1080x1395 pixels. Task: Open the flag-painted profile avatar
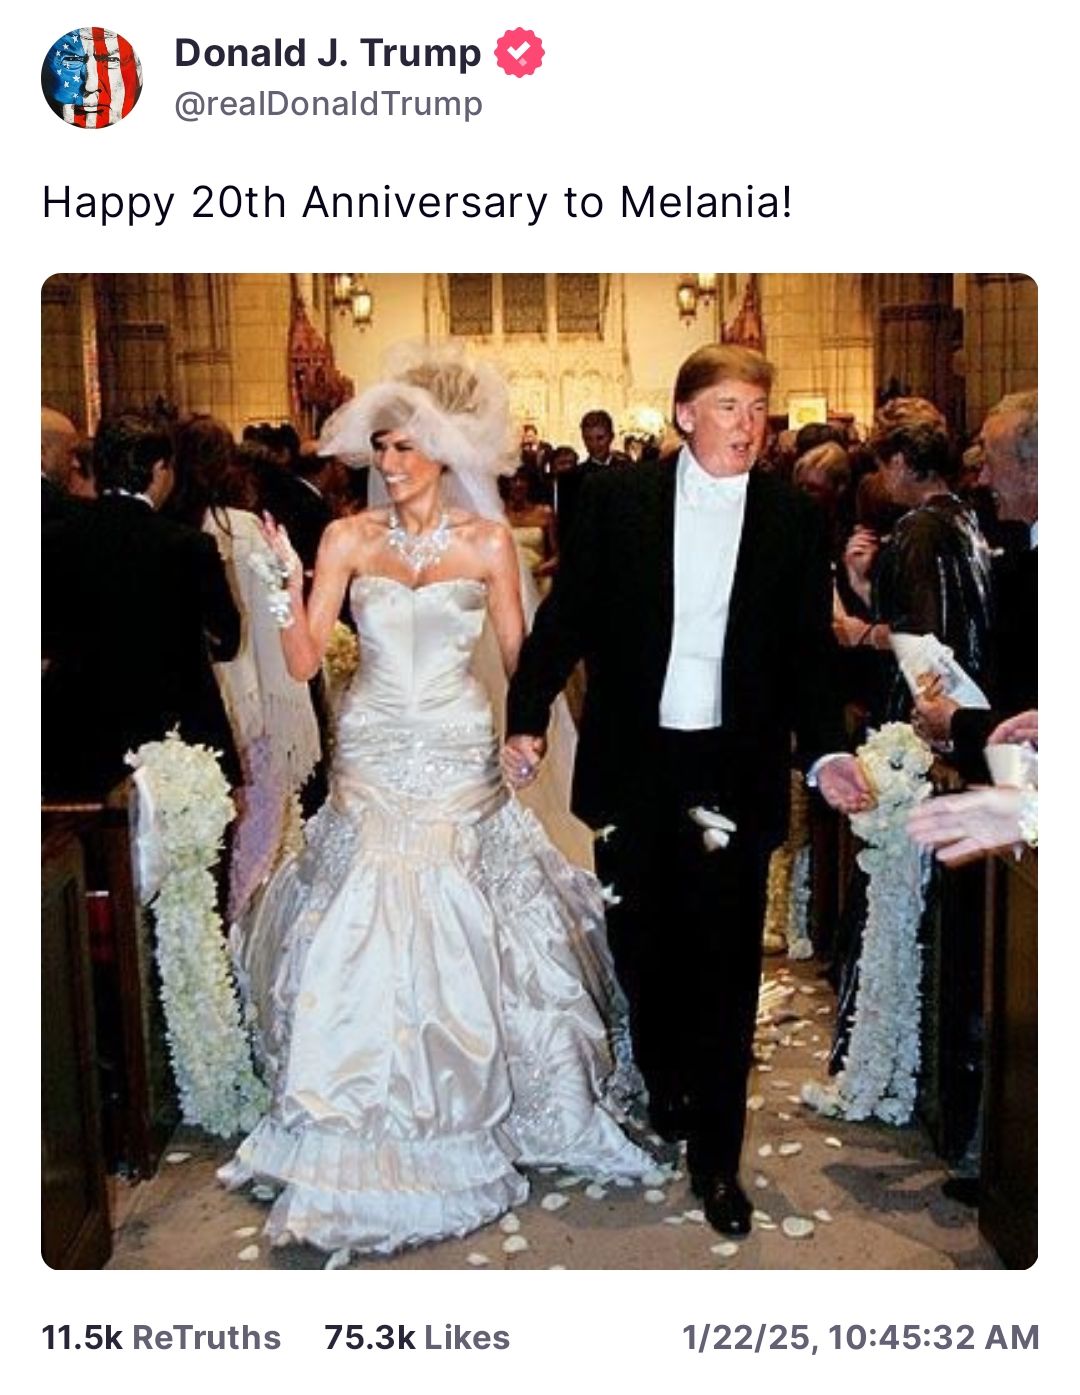click(x=91, y=78)
